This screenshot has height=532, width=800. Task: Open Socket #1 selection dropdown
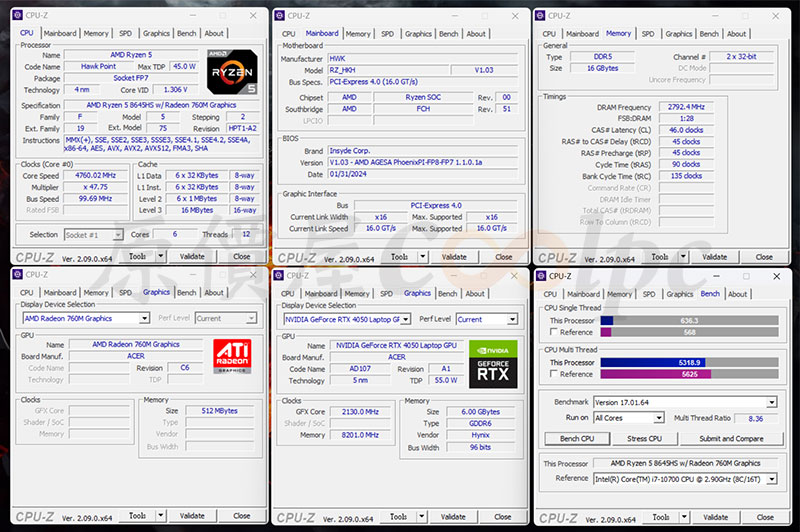tap(118, 235)
